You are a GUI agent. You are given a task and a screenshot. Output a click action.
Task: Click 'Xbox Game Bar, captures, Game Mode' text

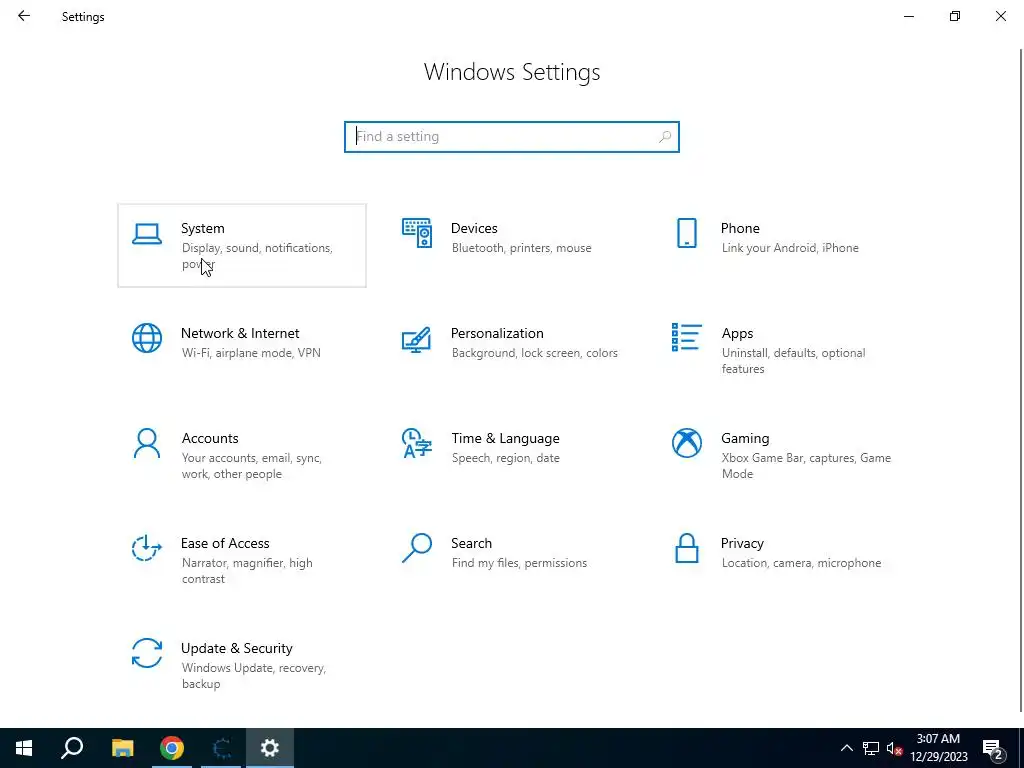(806, 466)
